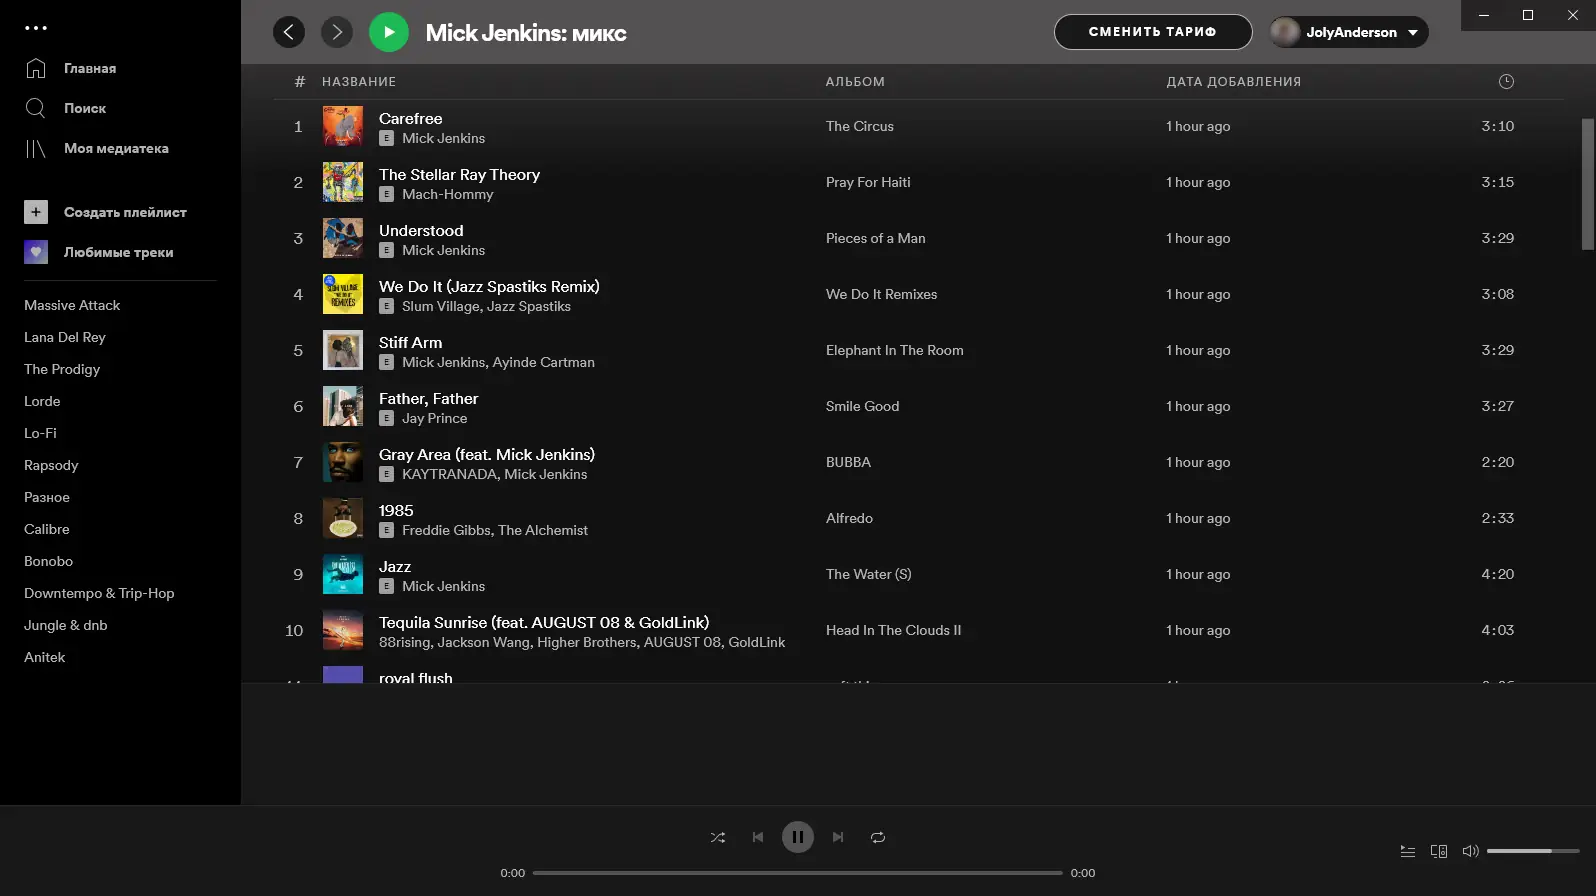The image size is (1596, 896).
Task: Click the Jazz track cover thumbnail
Action: 343,574
